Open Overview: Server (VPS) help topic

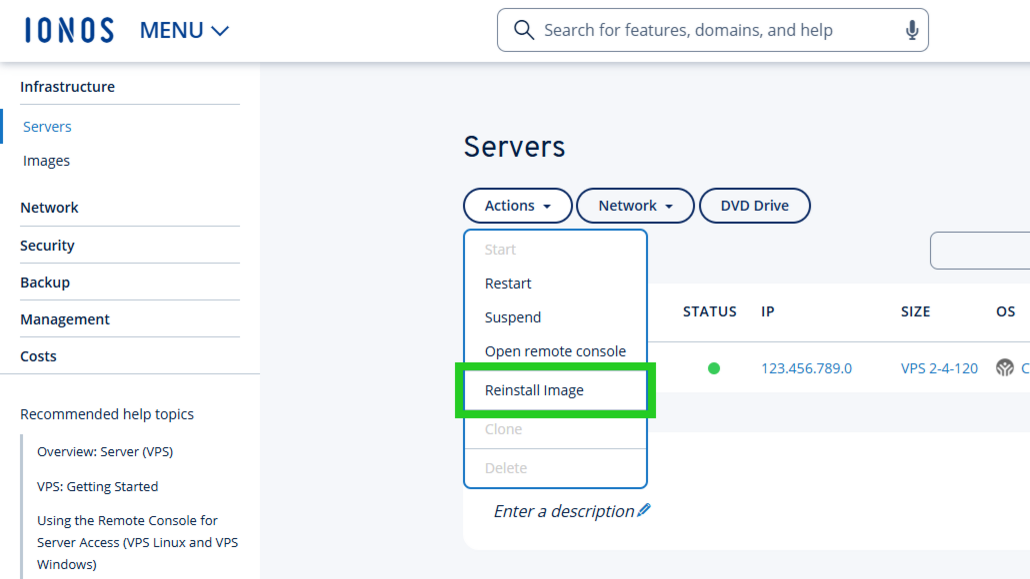(x=105, y=452)
